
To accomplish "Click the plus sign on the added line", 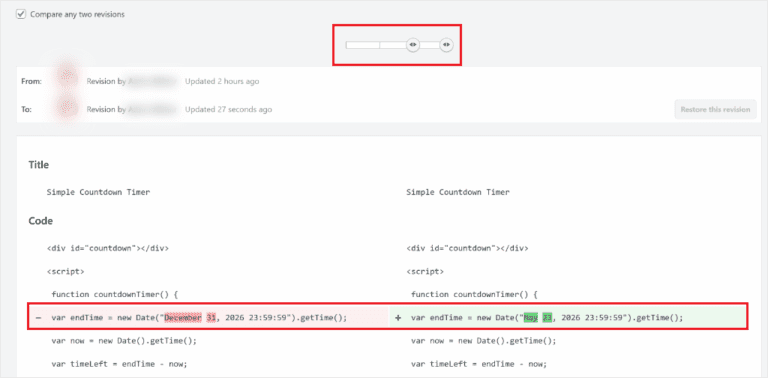I will 398,318.
